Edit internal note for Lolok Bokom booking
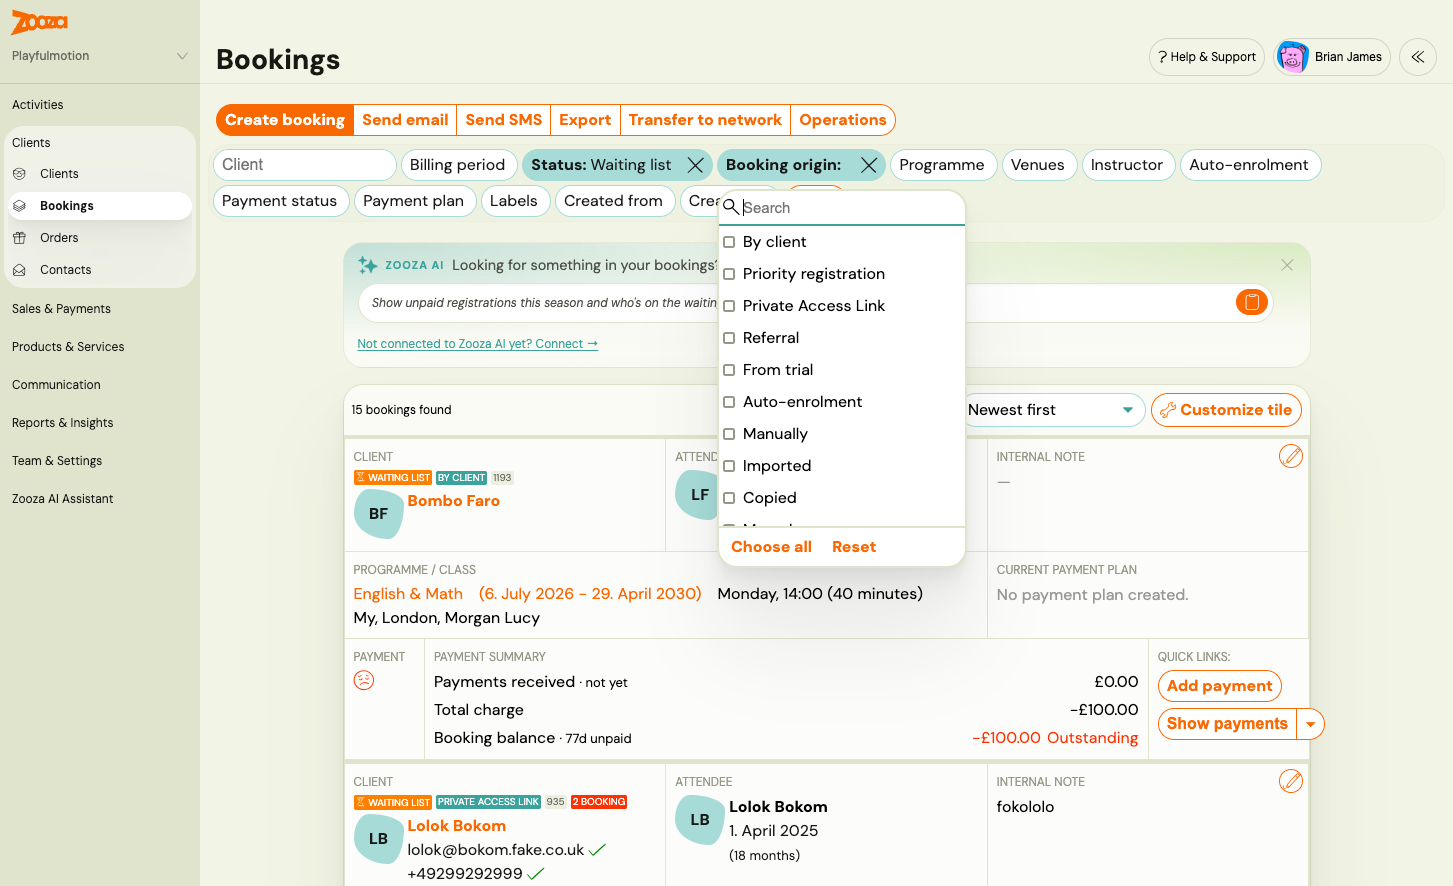 (x=1291, y=781)
